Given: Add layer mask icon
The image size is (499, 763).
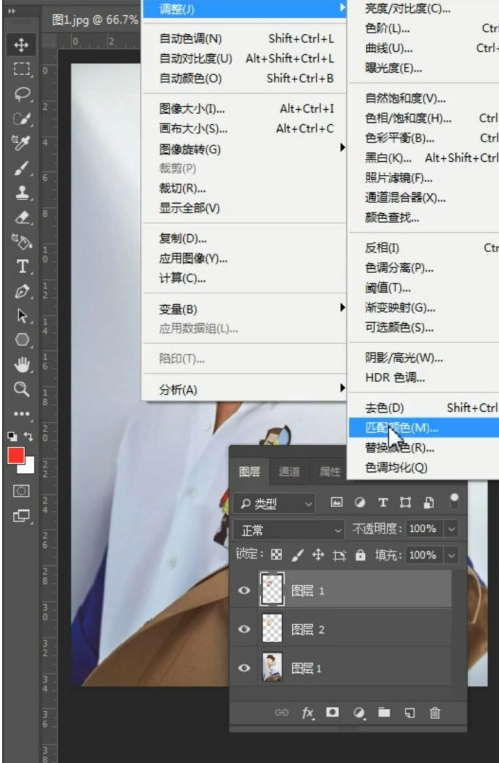Looking at the screenshot, I should [333, 712].
